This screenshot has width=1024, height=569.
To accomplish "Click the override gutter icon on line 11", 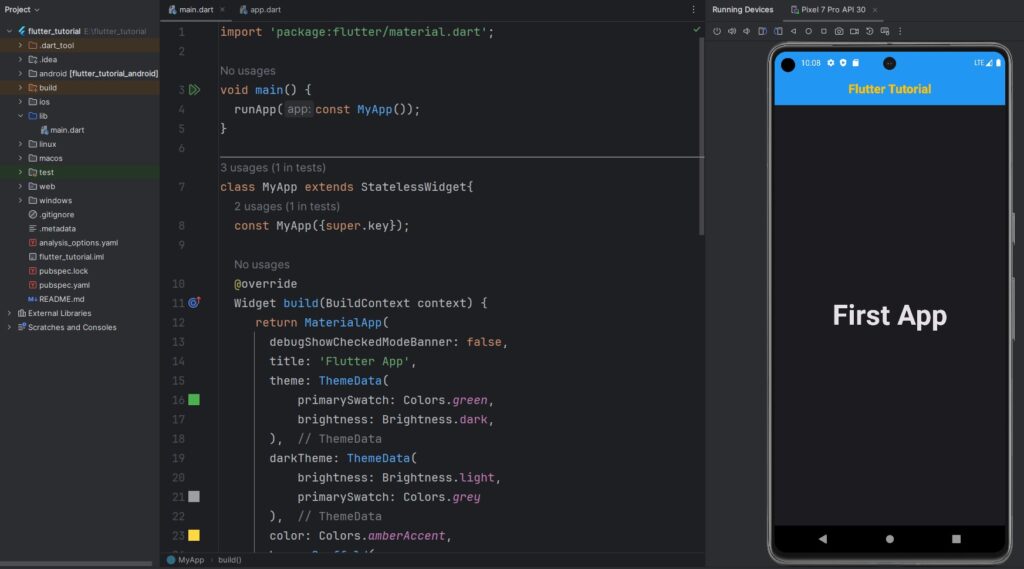I will click(194, 302).
